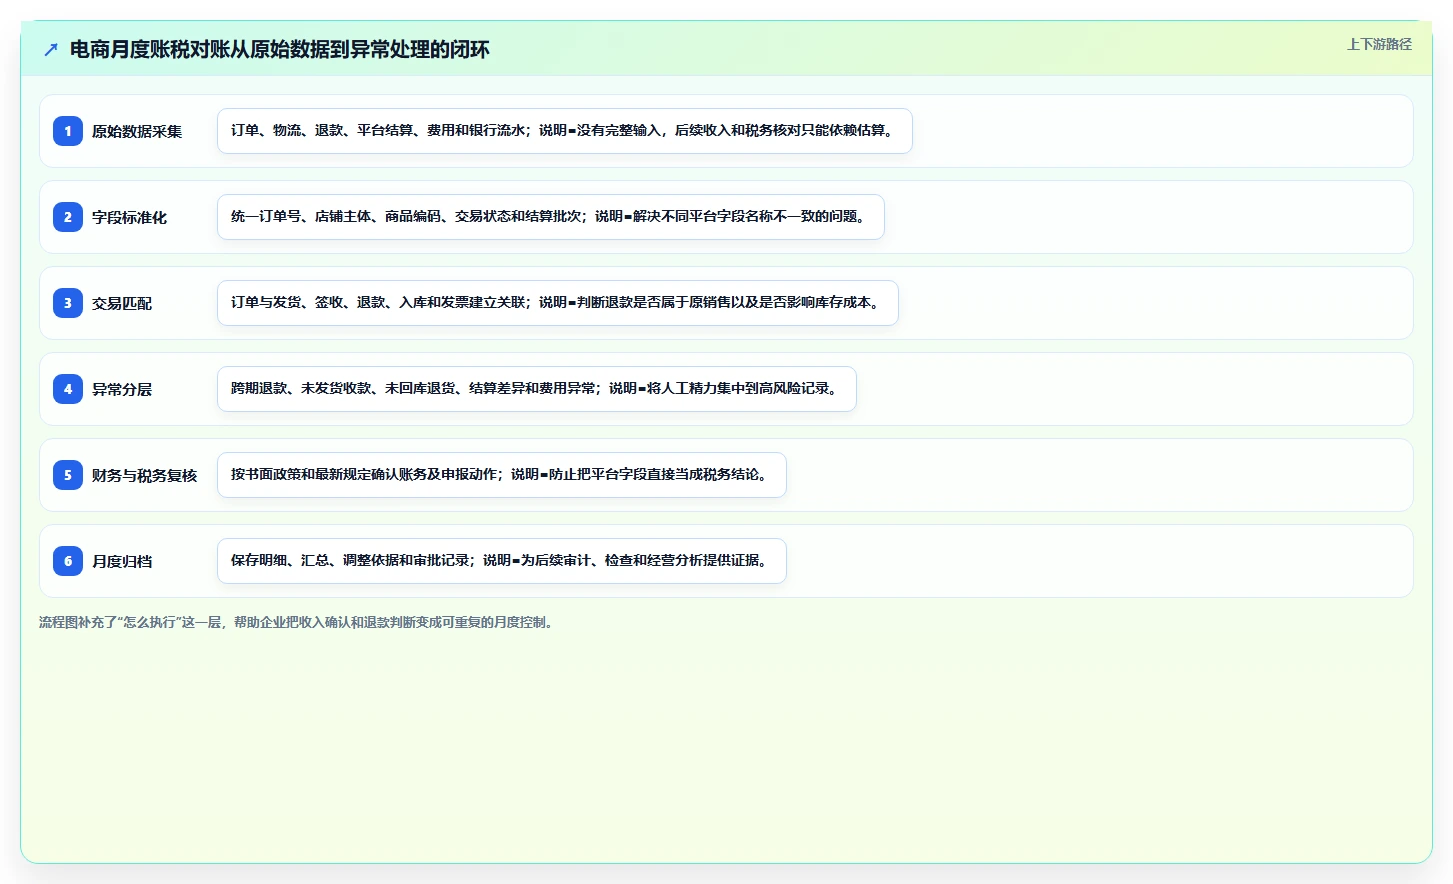This screenshot has height=884, width=1453.
Task: Open the description box starting 订单与发货
Action: 558,303
